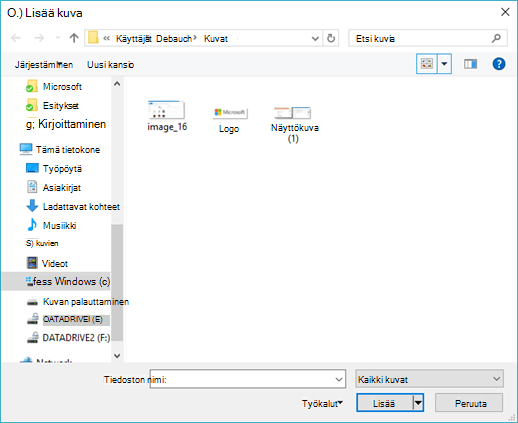The height and width of the screenshot is (423, 518).
Task: Expand the file name dropdown arrow
Action: (x=339, y=379)
